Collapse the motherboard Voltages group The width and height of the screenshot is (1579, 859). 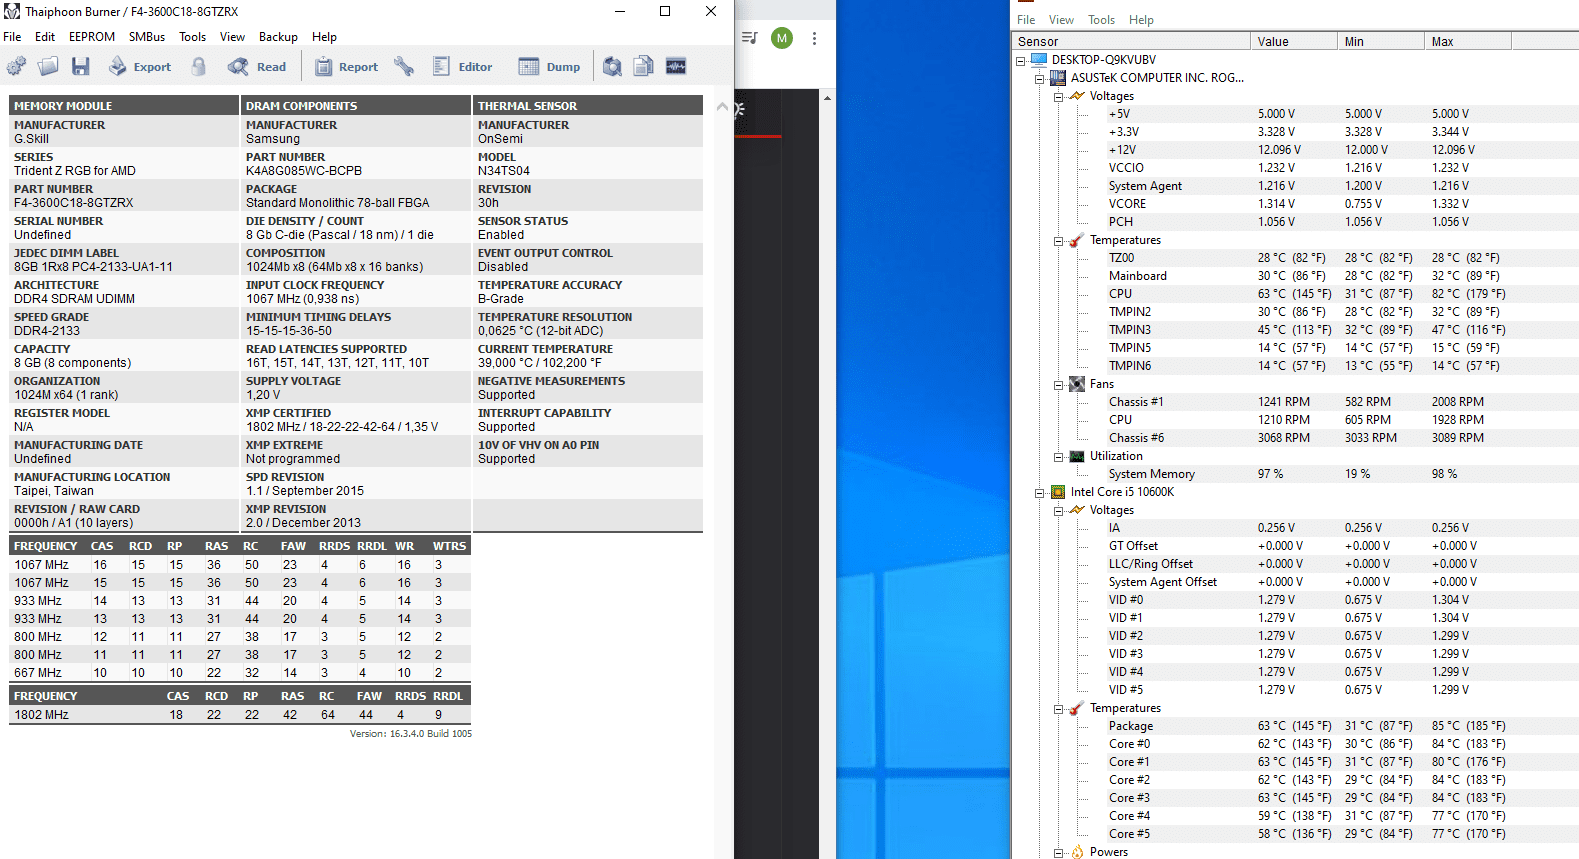coord(1059,96)
